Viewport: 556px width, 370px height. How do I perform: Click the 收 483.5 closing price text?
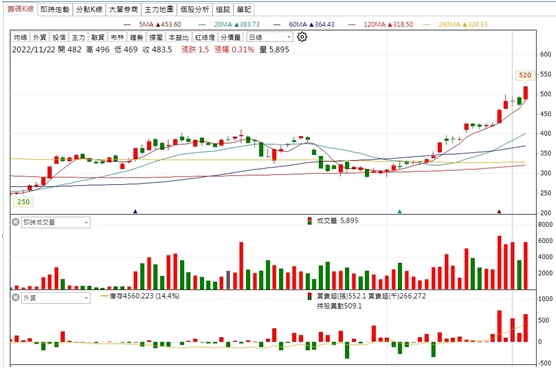tap(157, 50)
